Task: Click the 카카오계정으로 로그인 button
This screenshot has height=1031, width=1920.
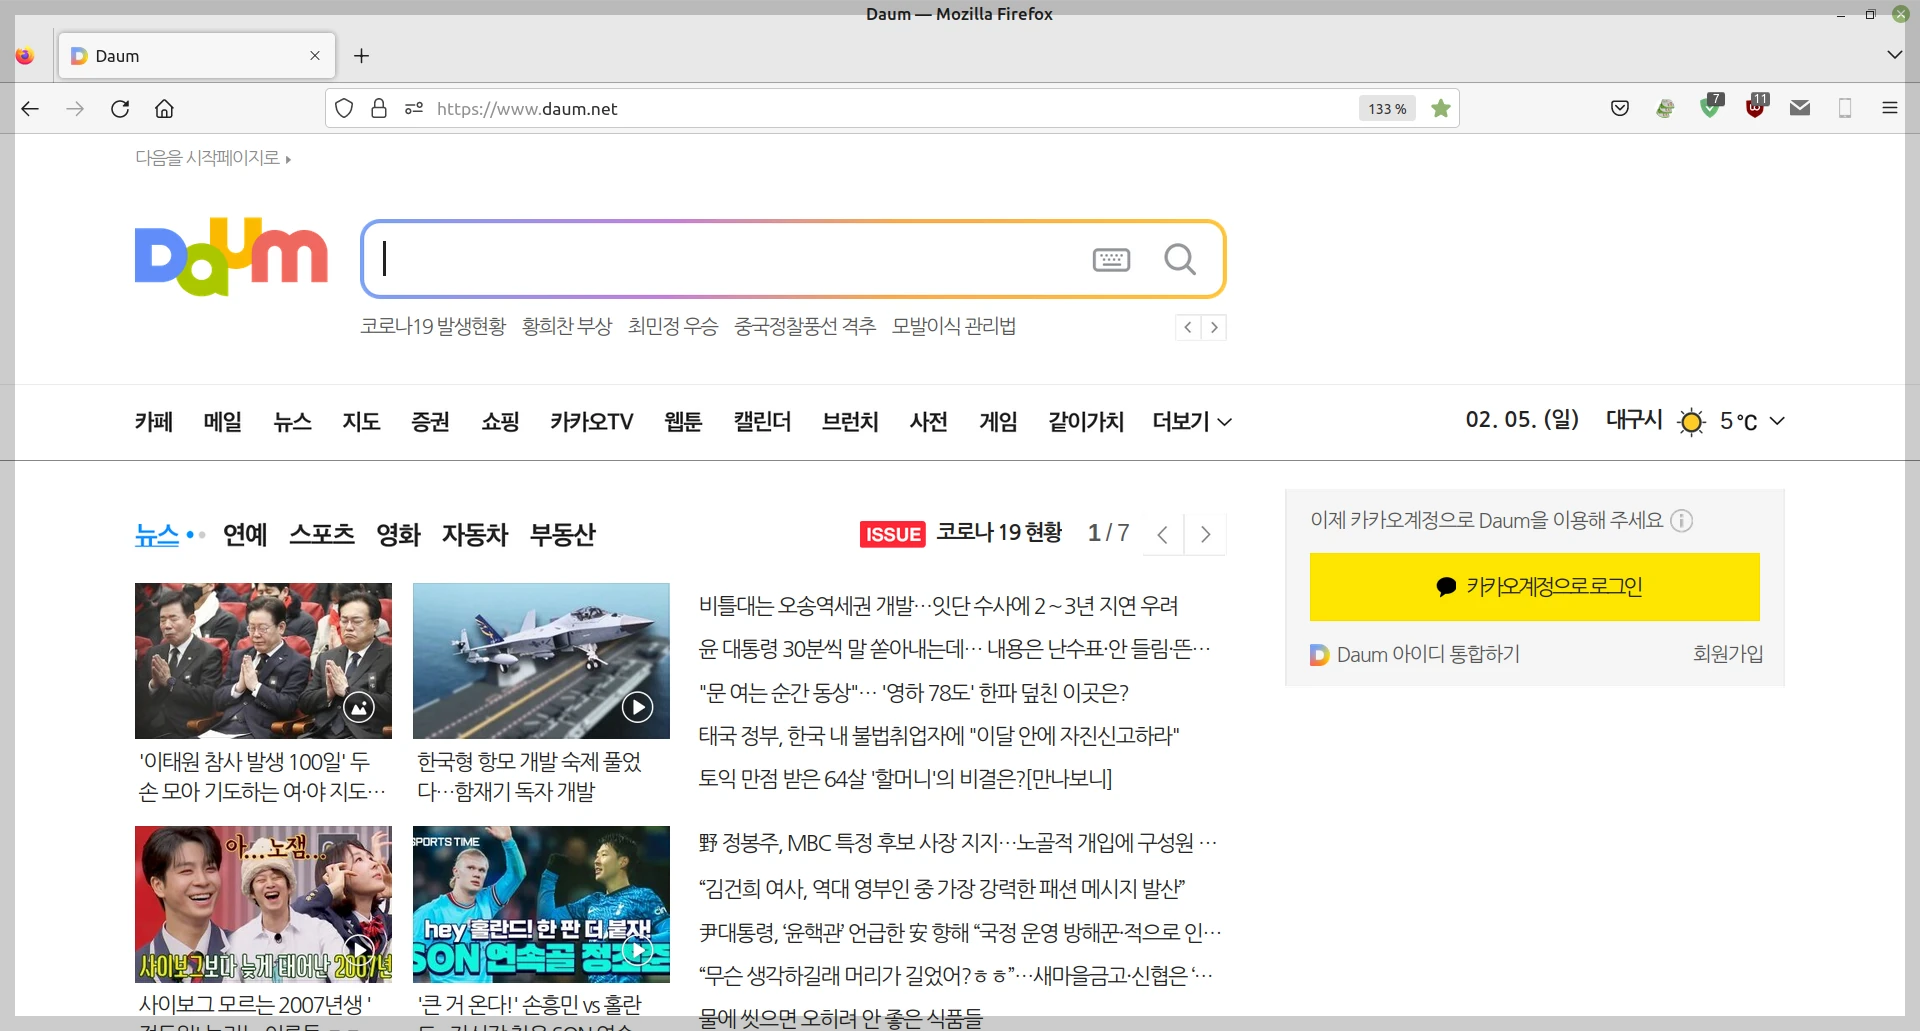Action: (1534, 587)
